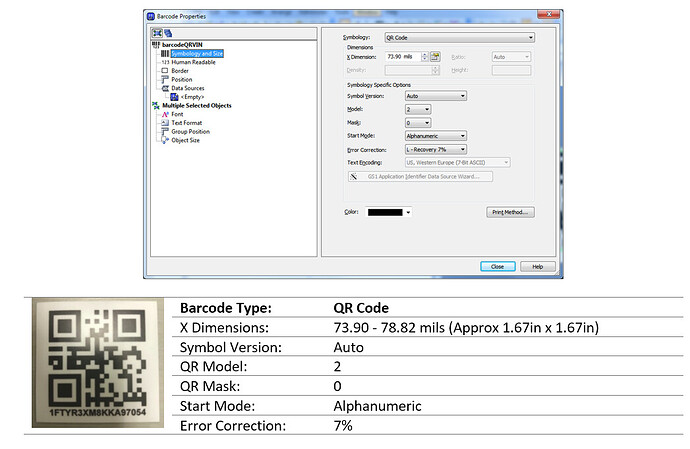Click the QR code label image
690x449 pixels.
[x=98, y=363]
